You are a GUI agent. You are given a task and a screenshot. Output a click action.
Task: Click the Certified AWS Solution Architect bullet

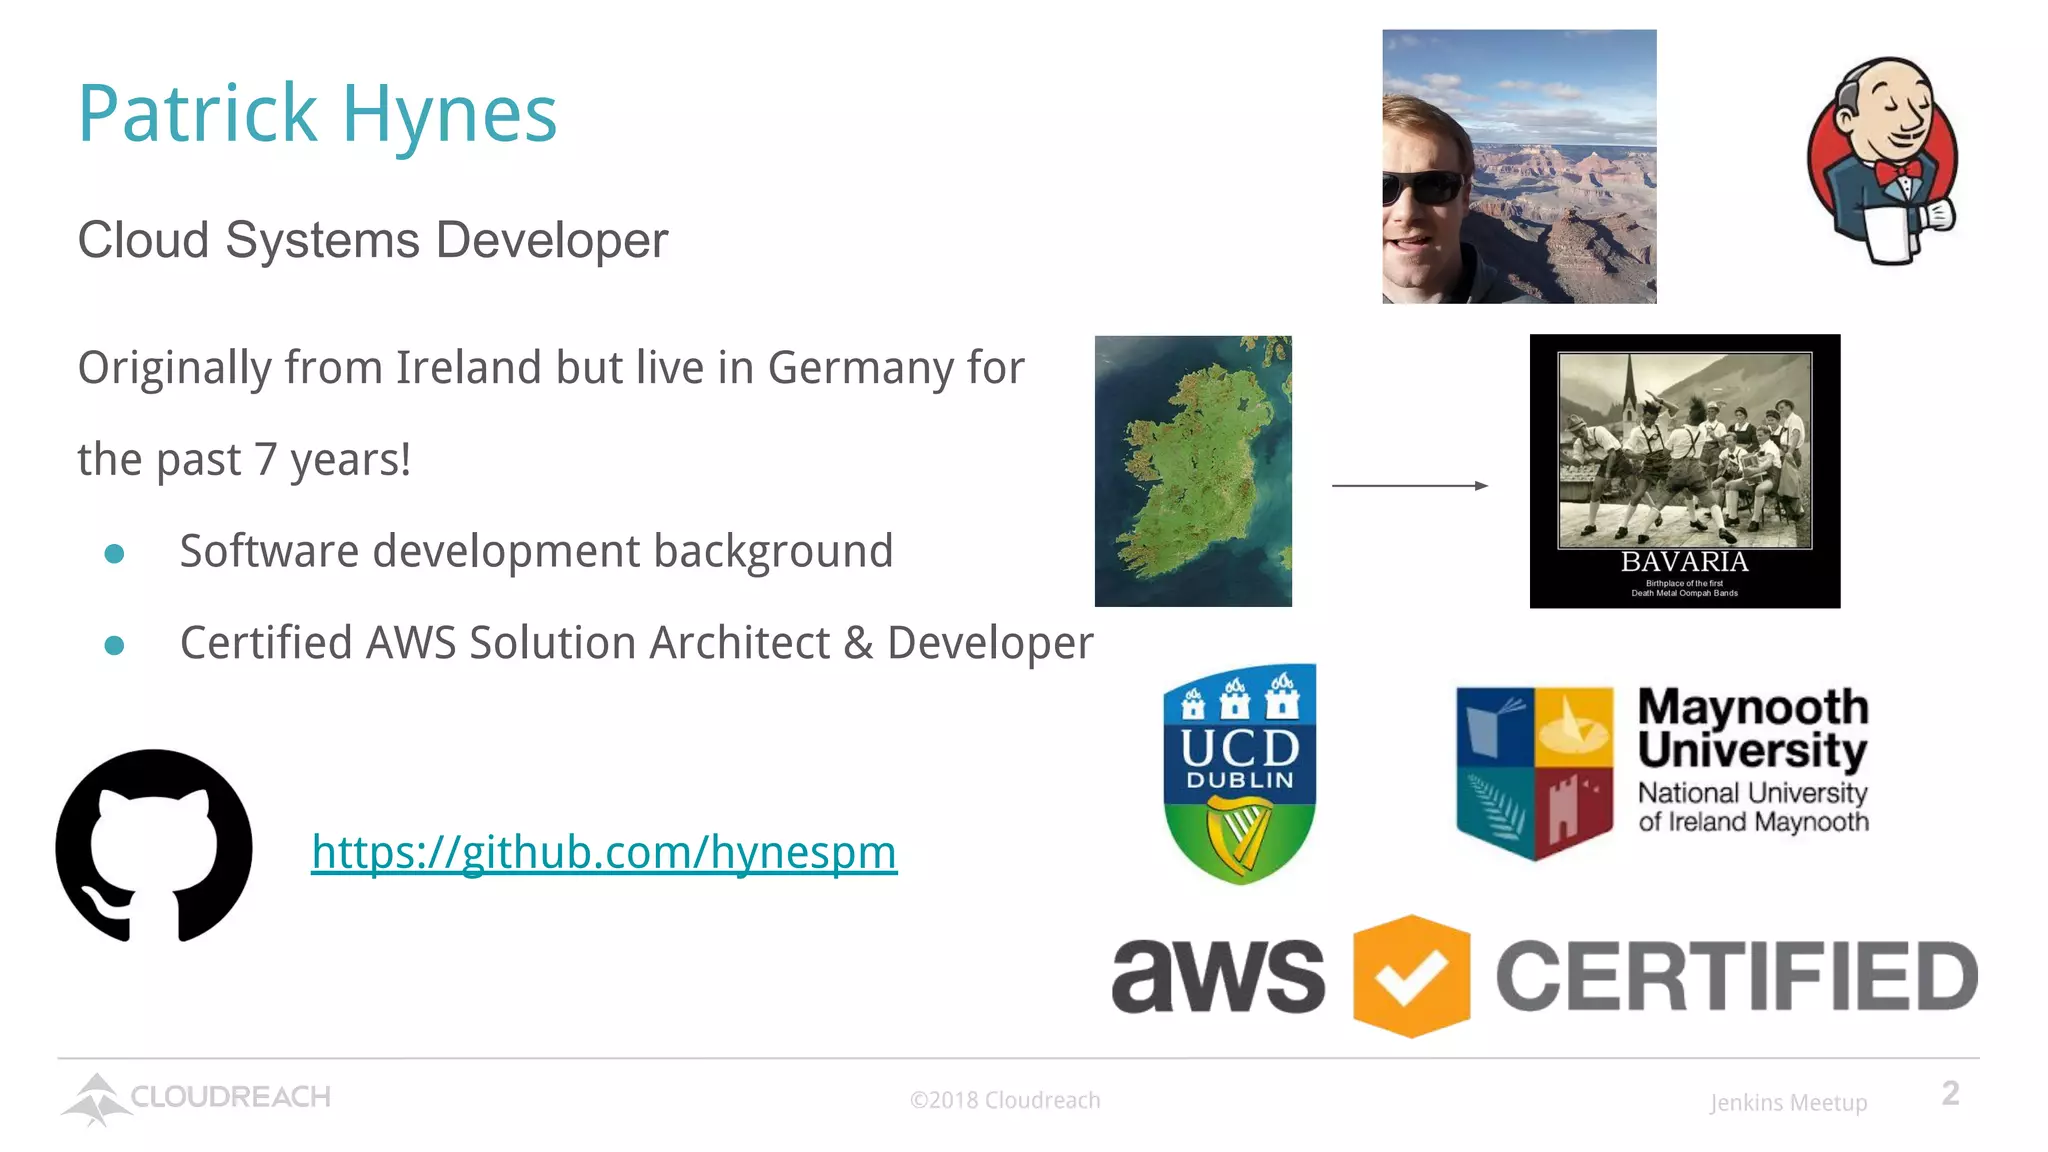(x=636, y=643)
